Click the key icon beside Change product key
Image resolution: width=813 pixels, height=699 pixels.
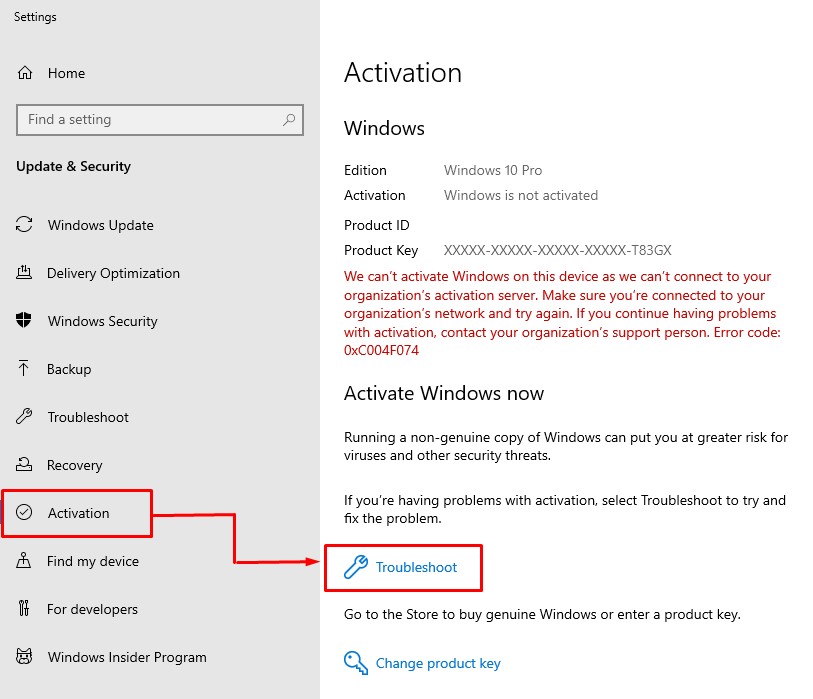356,663
